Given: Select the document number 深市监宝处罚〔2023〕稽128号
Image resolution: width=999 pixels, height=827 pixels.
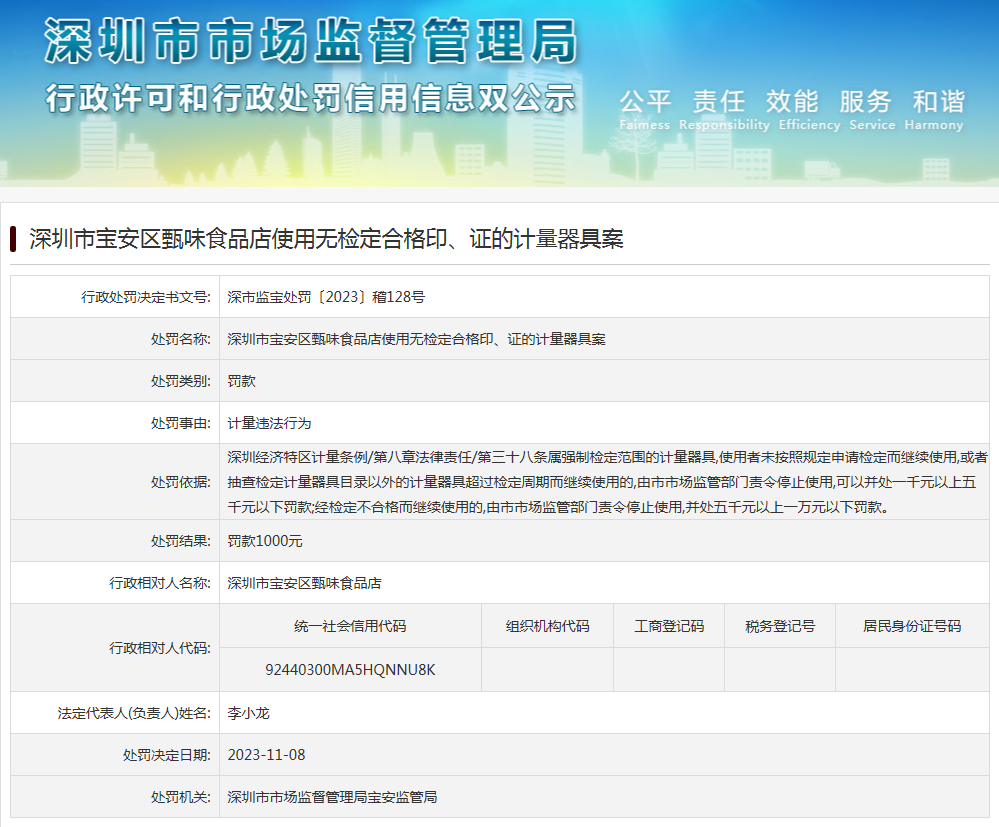Looking at the screenshot, I should pyautogui.click(x=326, y=297).
